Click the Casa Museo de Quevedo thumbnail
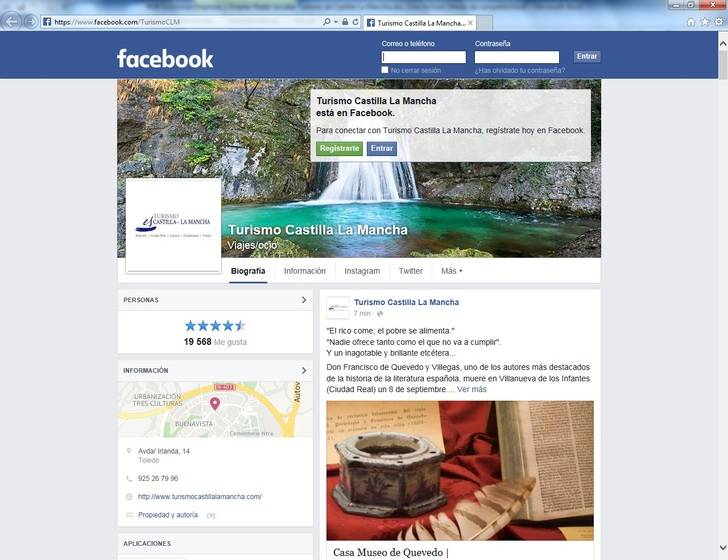This screenshot has width=728, height=560. click(x=460, y=470)
